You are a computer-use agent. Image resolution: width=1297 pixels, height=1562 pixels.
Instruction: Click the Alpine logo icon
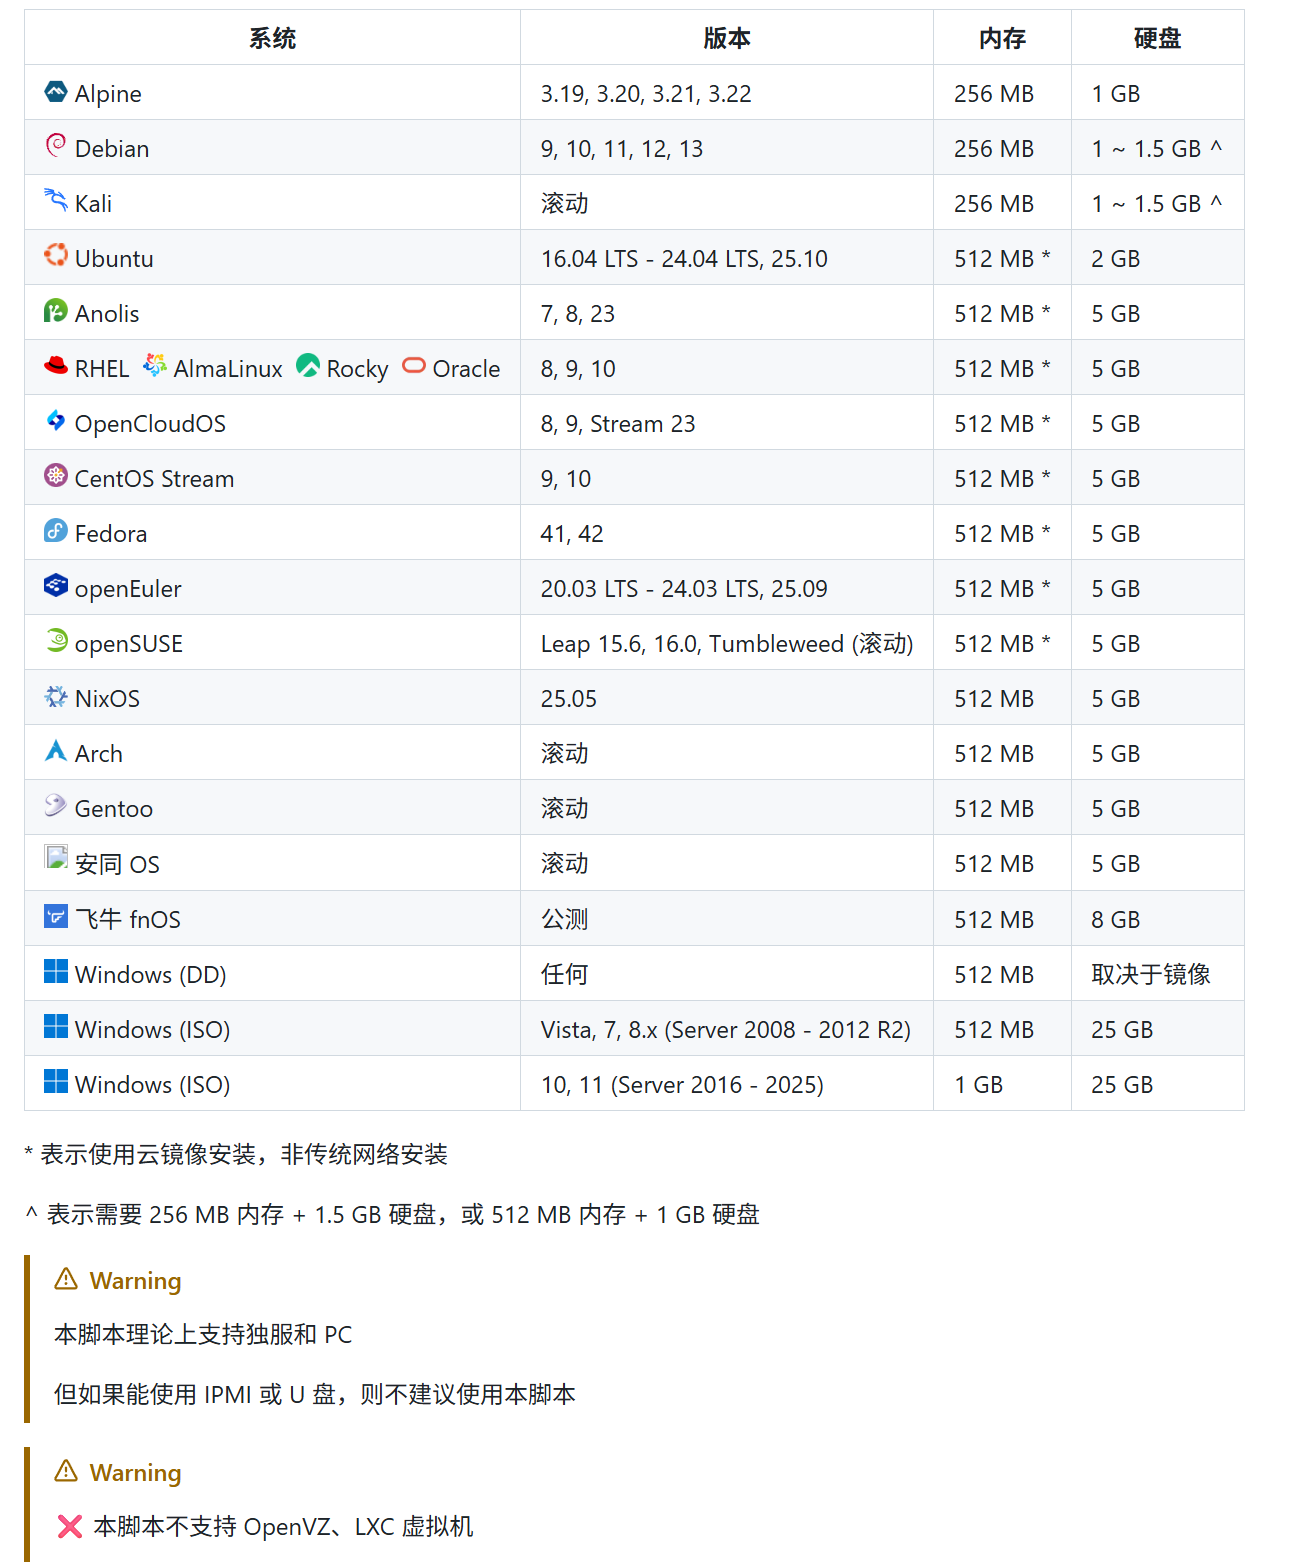pos(56,92)
